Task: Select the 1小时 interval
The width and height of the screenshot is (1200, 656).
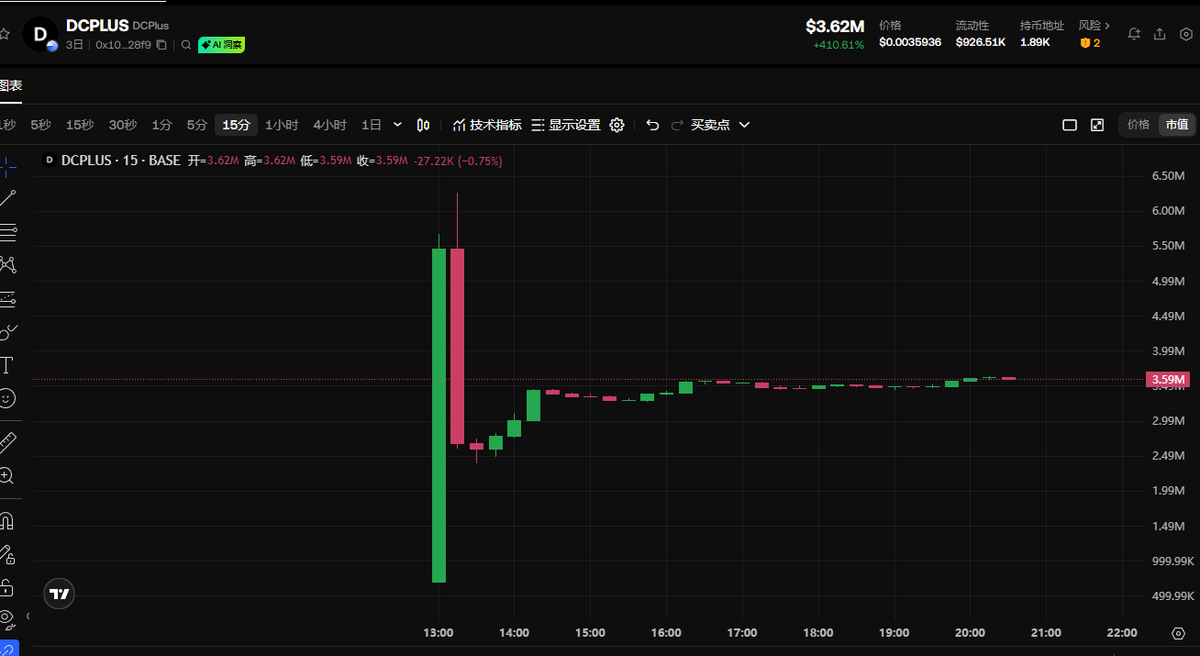Action: (282, 125)
